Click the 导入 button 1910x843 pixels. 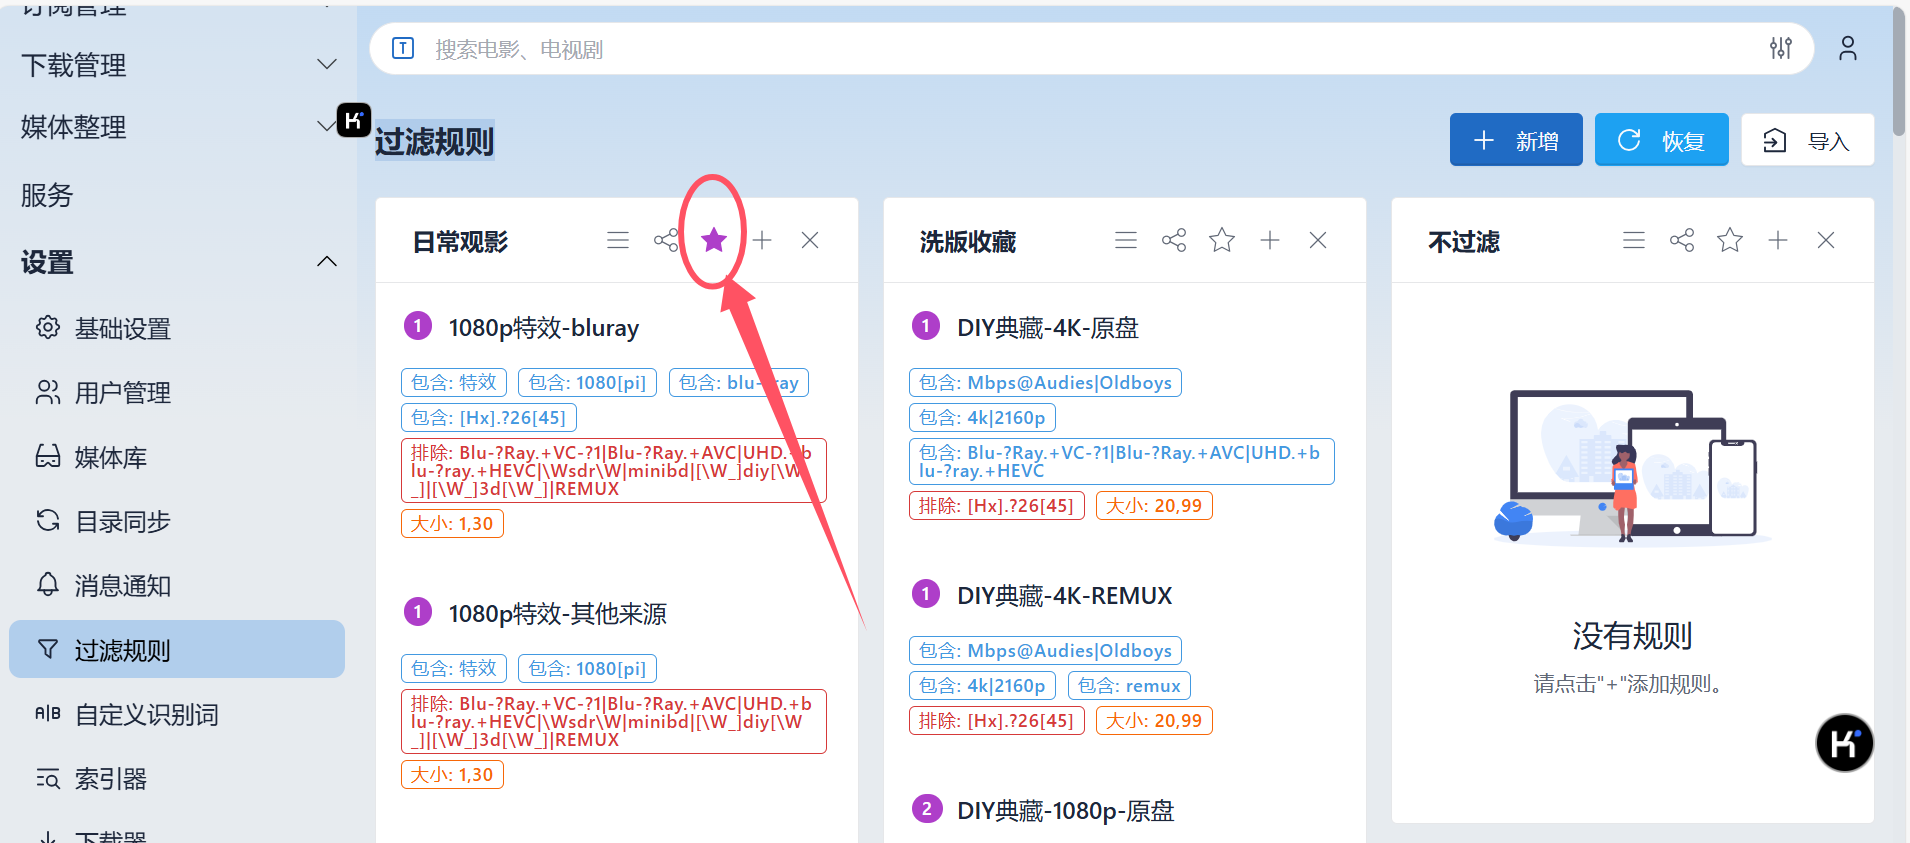(x=1808, y=140)
